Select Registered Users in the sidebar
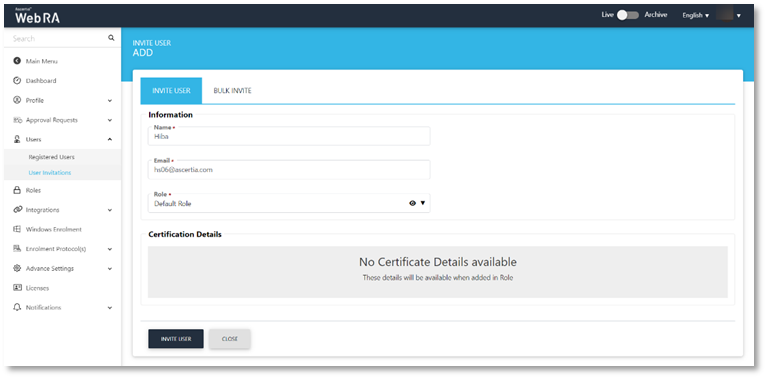The height and width of the screenshot is (378, 766). point(51,157)
